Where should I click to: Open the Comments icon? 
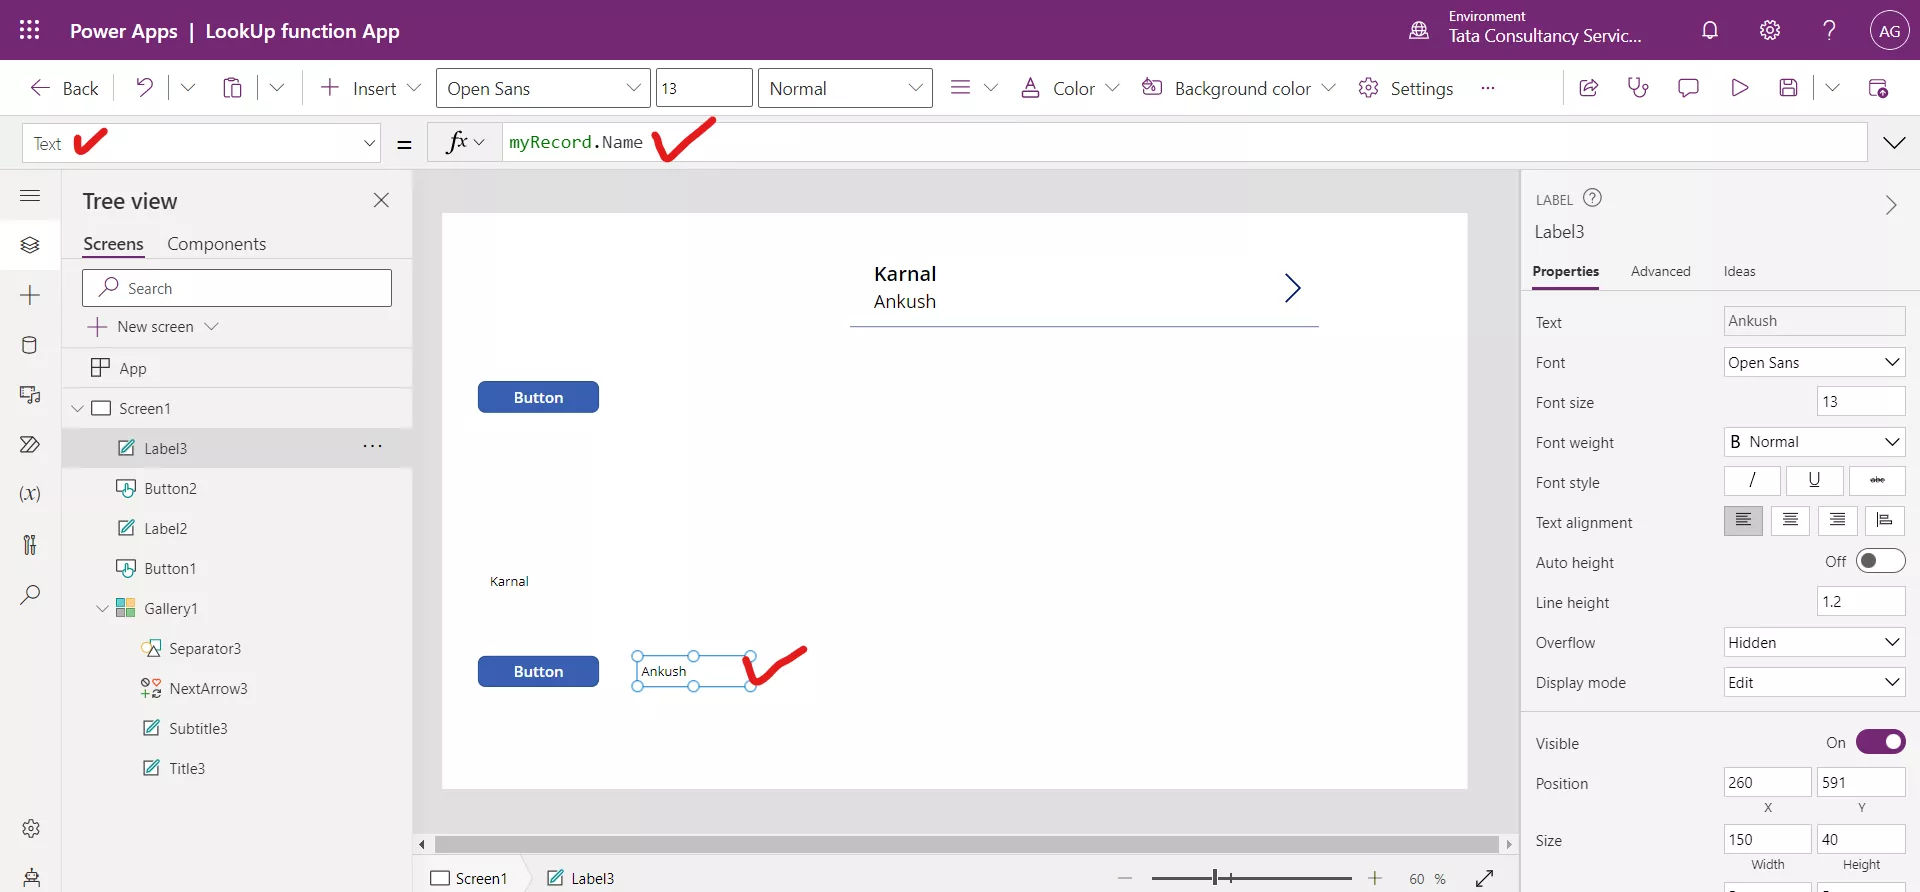pyautogui.click(x=1688, y=88)
